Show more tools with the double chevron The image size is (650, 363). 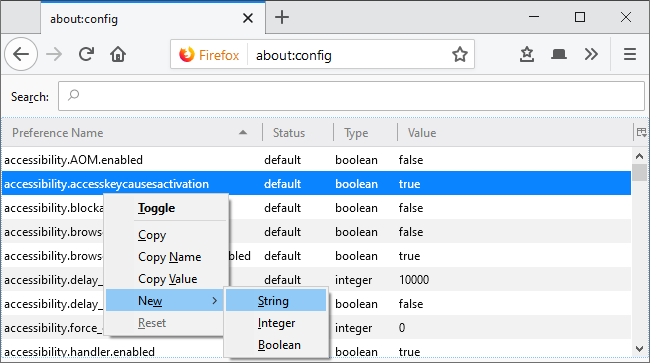[x=591, y=54]
